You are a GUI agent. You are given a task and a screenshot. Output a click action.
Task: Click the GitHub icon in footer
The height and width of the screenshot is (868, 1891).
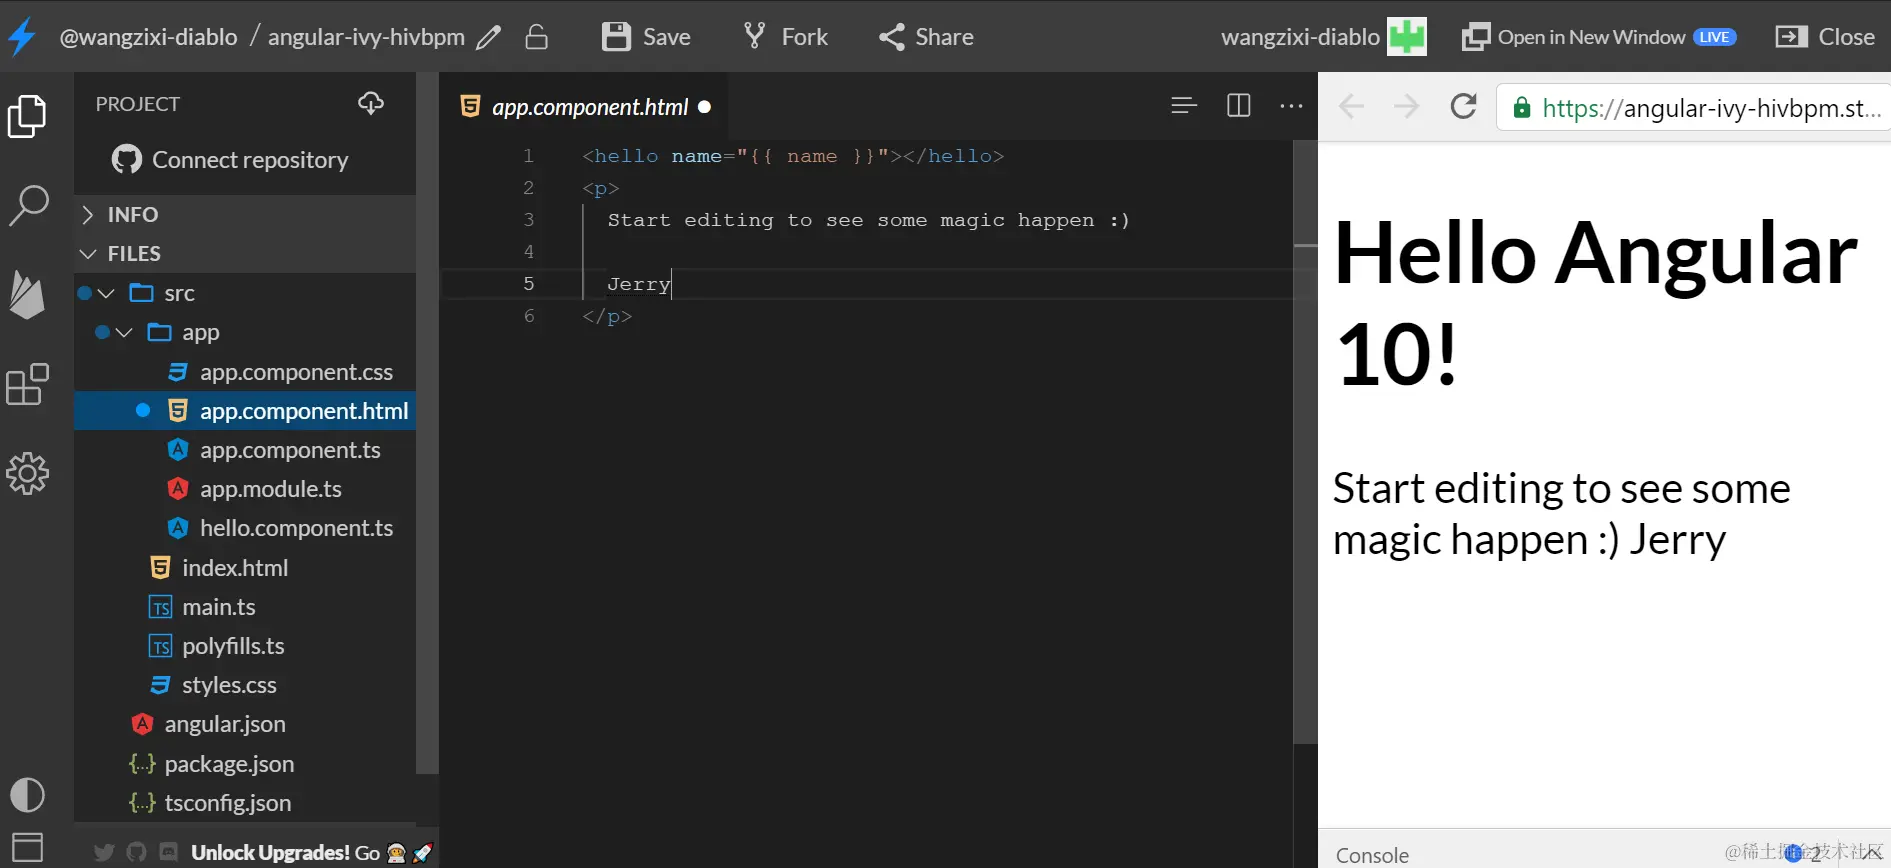click(x=137, y=853)
